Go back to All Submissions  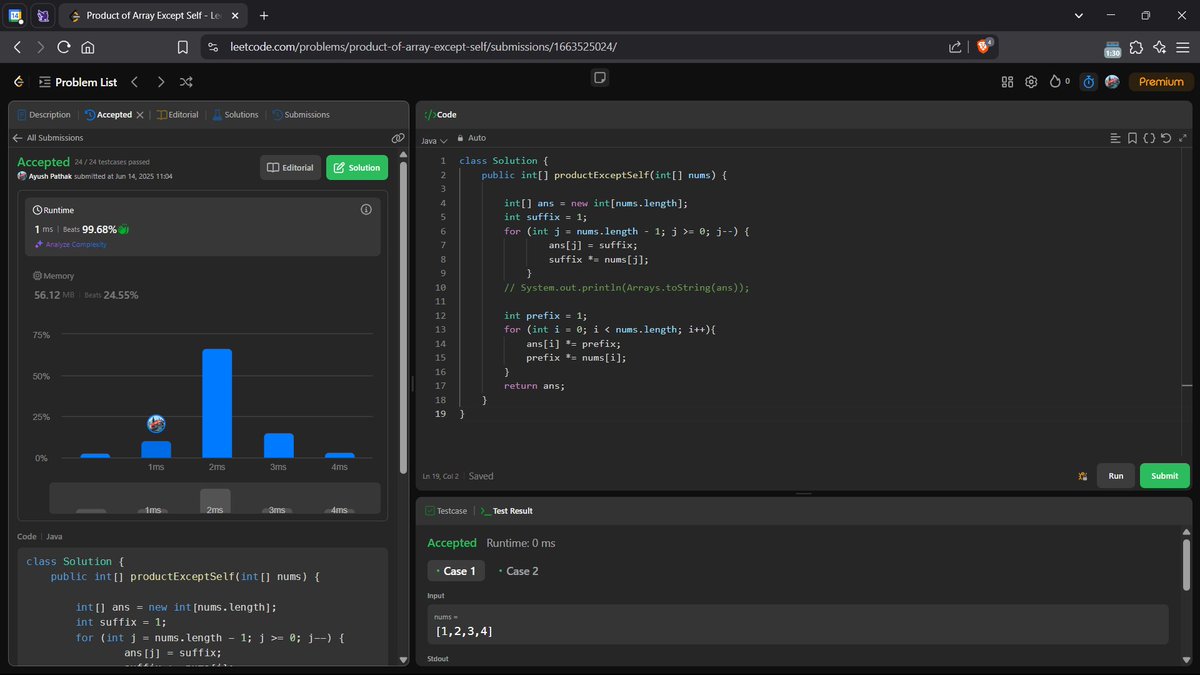48,138
